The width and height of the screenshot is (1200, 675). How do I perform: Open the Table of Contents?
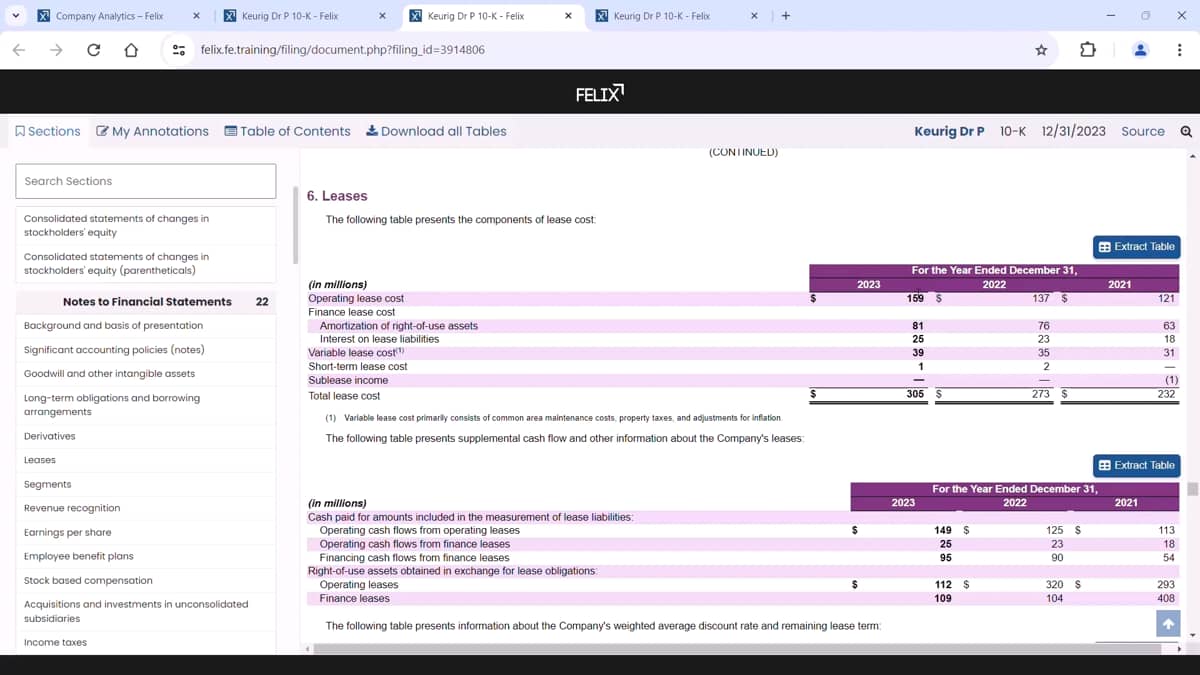pyautogui.click(x=288, y=131)
